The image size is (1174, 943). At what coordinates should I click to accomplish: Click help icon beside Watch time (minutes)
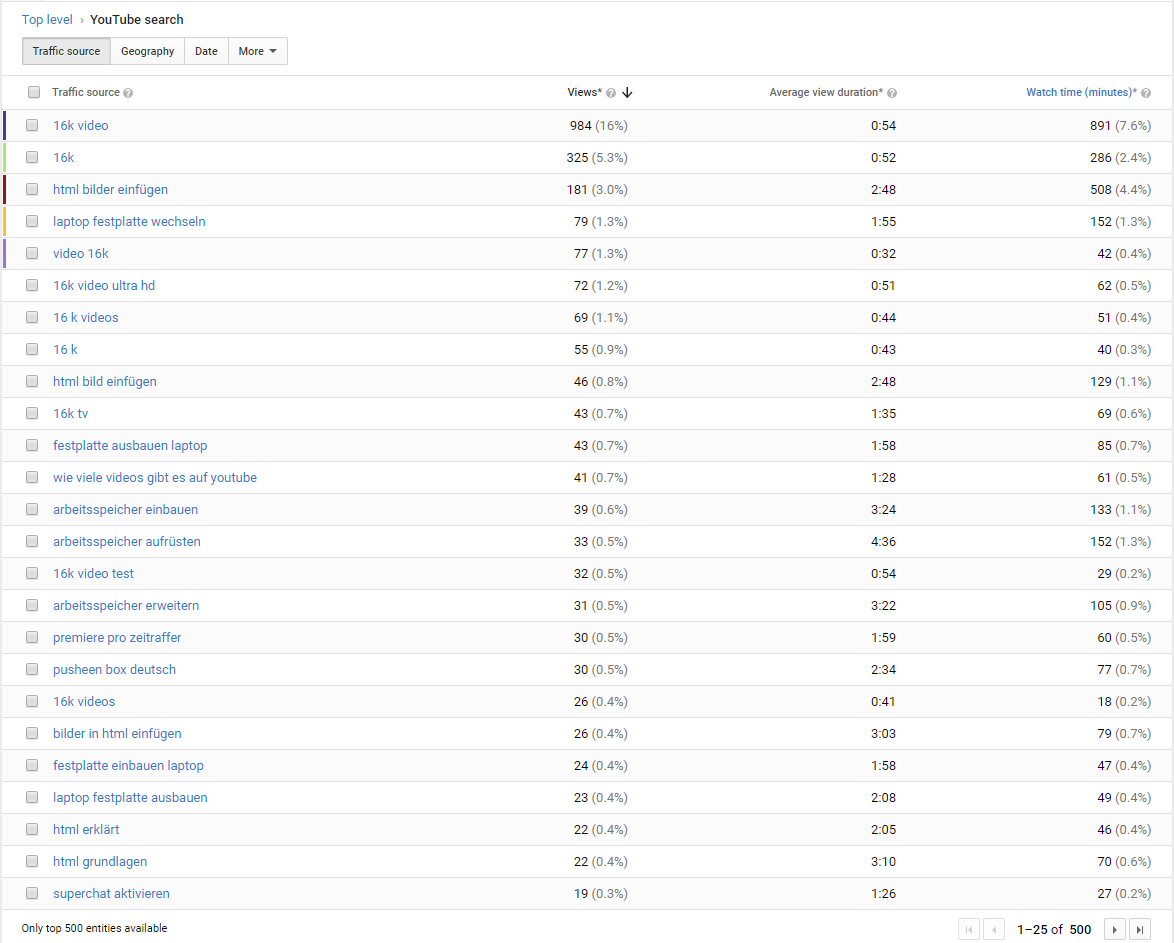[x=1145, y=93]
